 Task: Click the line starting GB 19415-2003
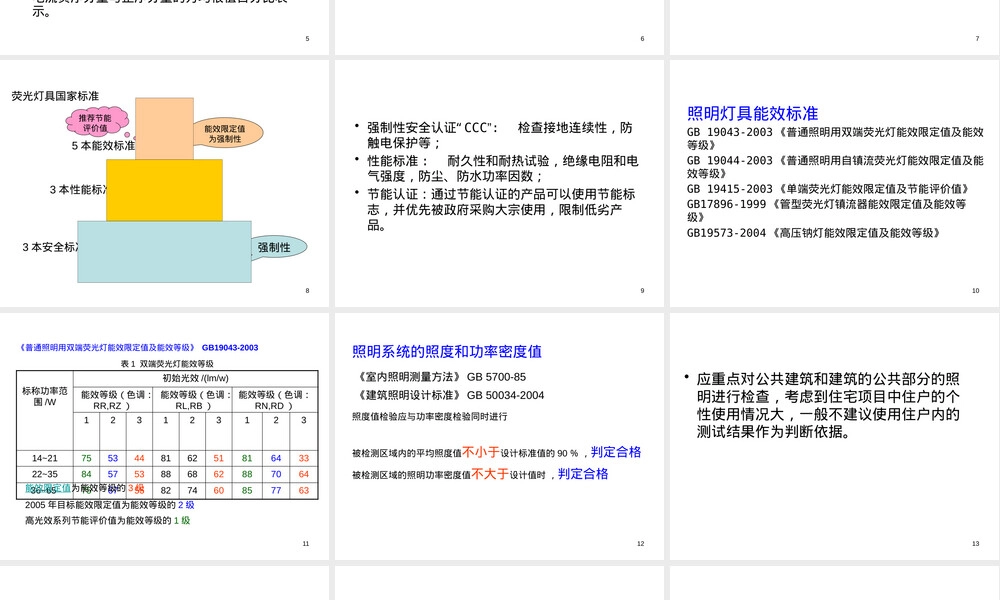point(829,189)
